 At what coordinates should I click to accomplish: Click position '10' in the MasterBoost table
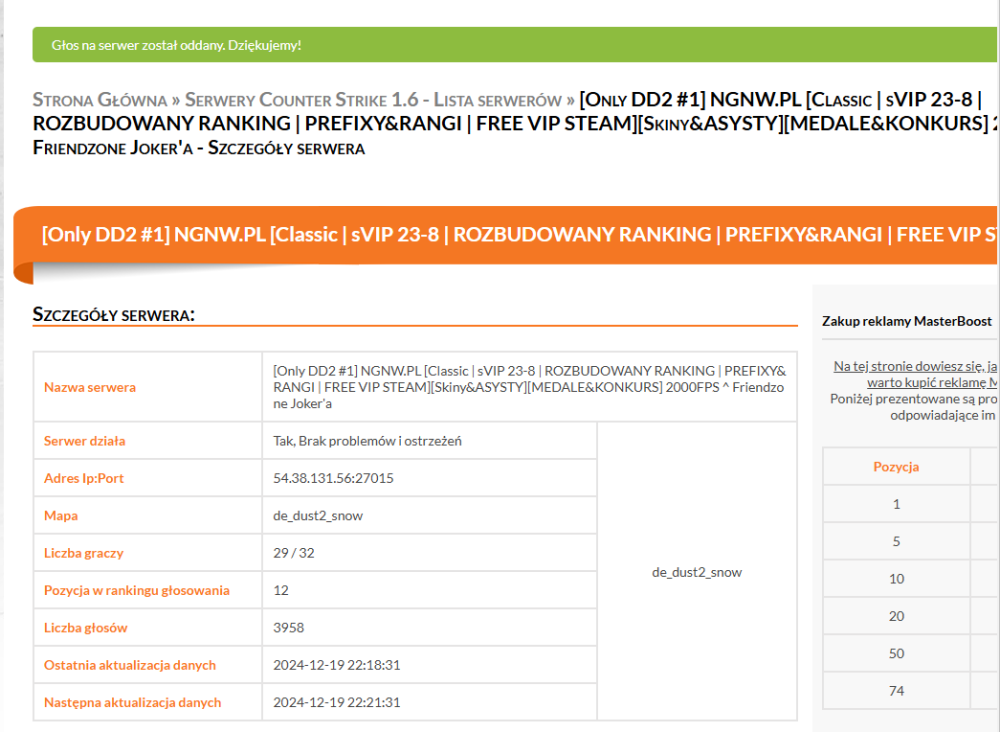coord(896,579)
